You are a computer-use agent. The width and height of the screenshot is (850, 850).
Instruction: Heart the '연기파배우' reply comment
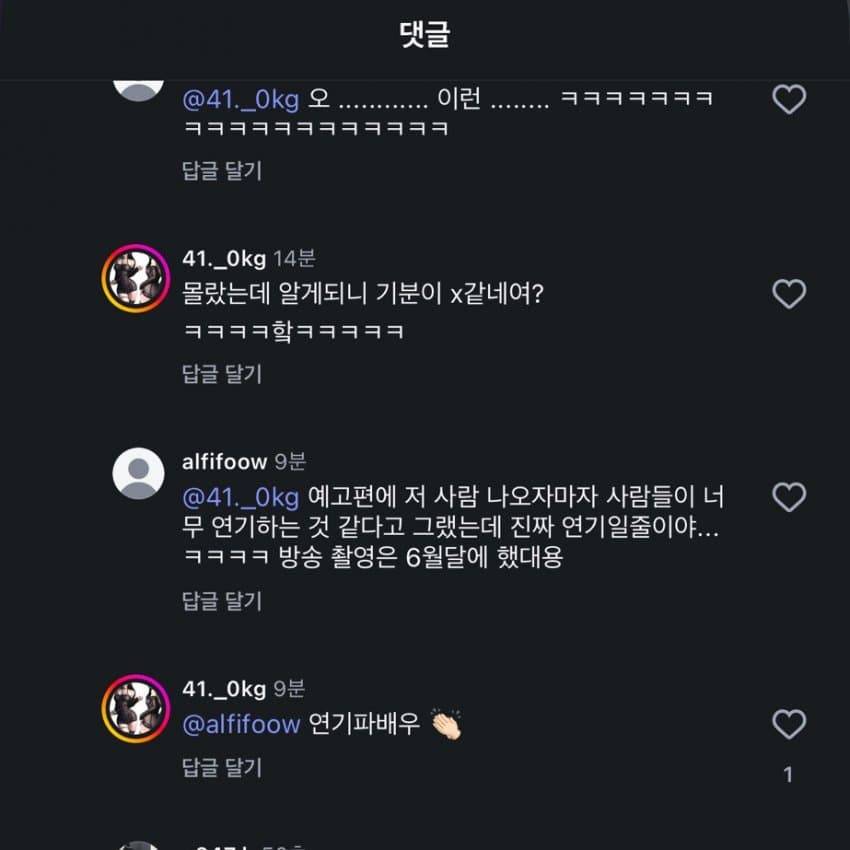pos(789,724)
